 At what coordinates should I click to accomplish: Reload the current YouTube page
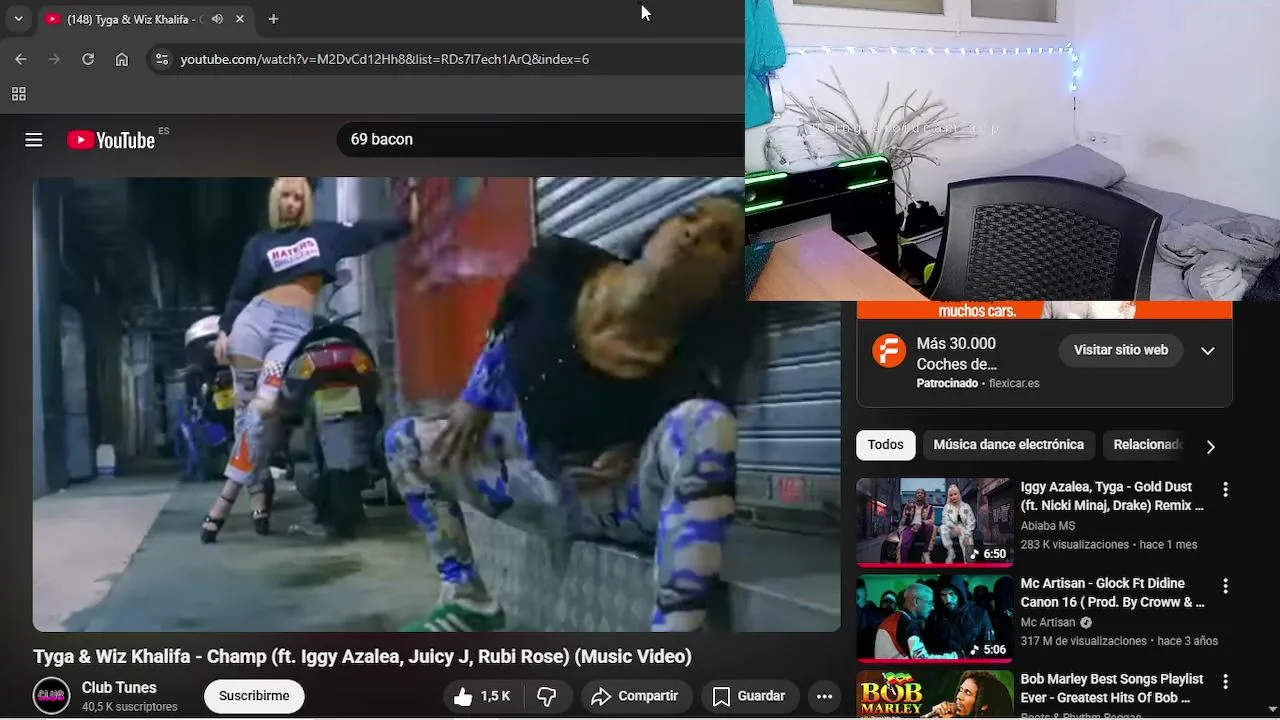[88, 59]
